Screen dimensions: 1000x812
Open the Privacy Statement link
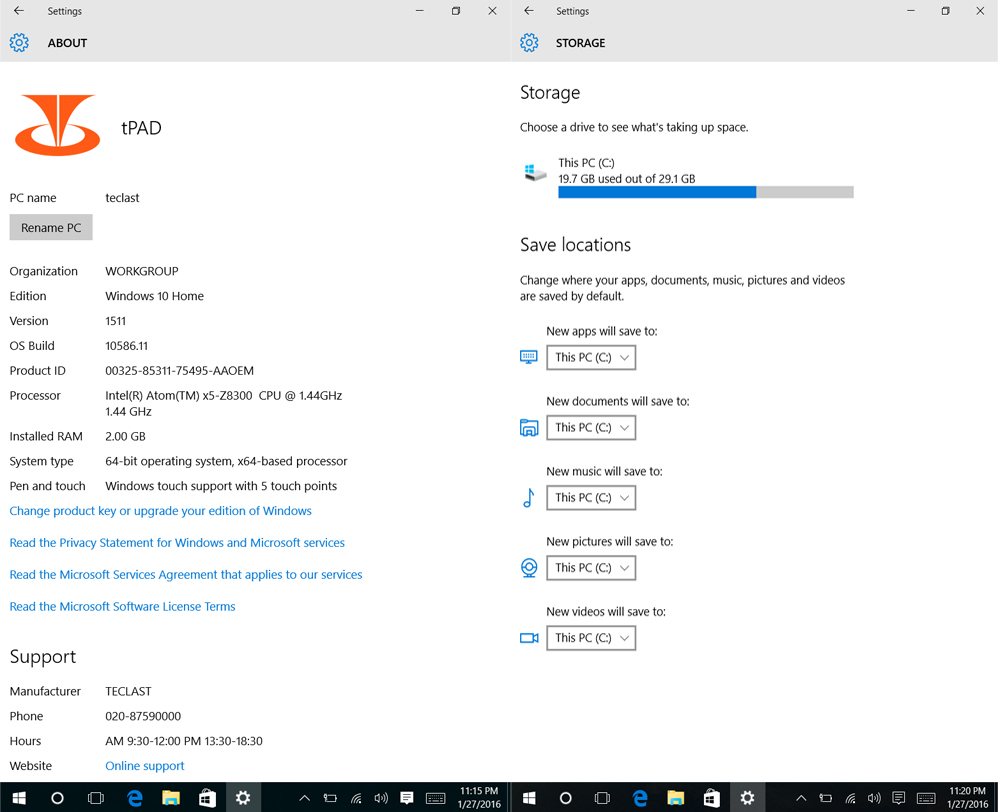(x=177, y=543)
